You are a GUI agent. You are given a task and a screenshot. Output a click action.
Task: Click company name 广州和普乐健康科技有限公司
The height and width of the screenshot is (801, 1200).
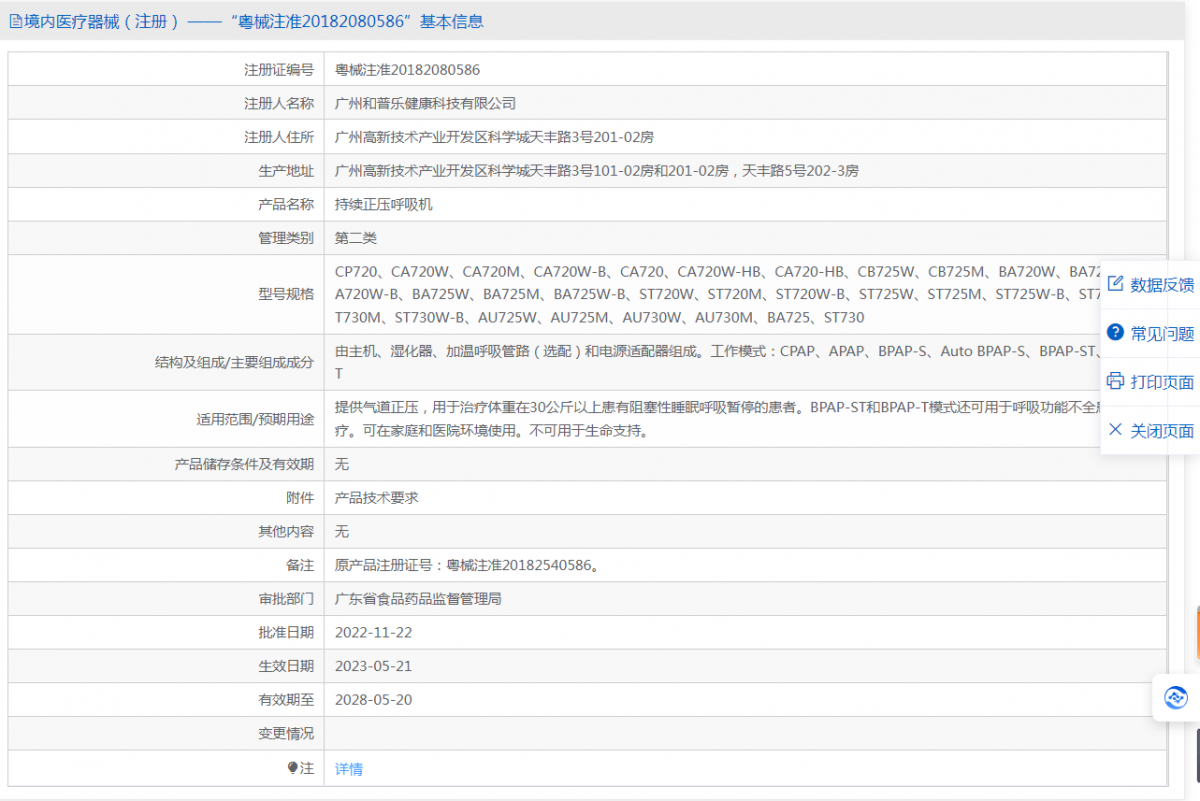[x=425, y=103]
